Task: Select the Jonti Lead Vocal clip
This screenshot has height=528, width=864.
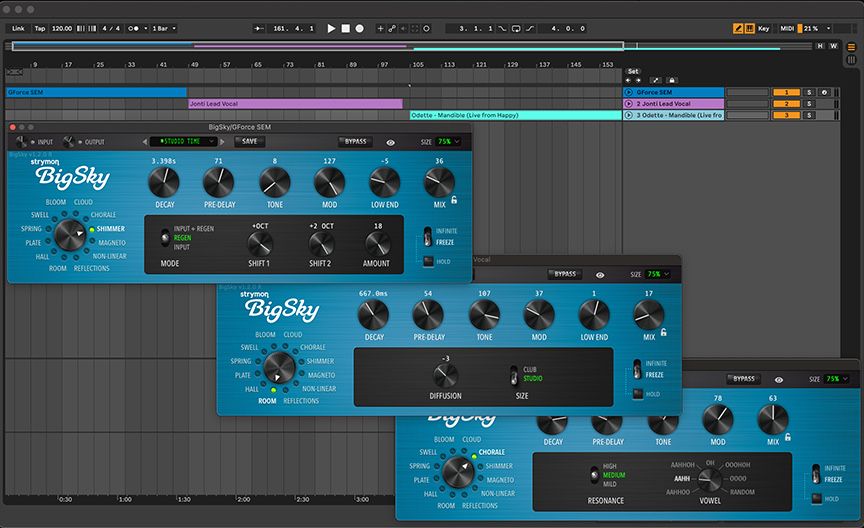Action: [x=295, y=104]
